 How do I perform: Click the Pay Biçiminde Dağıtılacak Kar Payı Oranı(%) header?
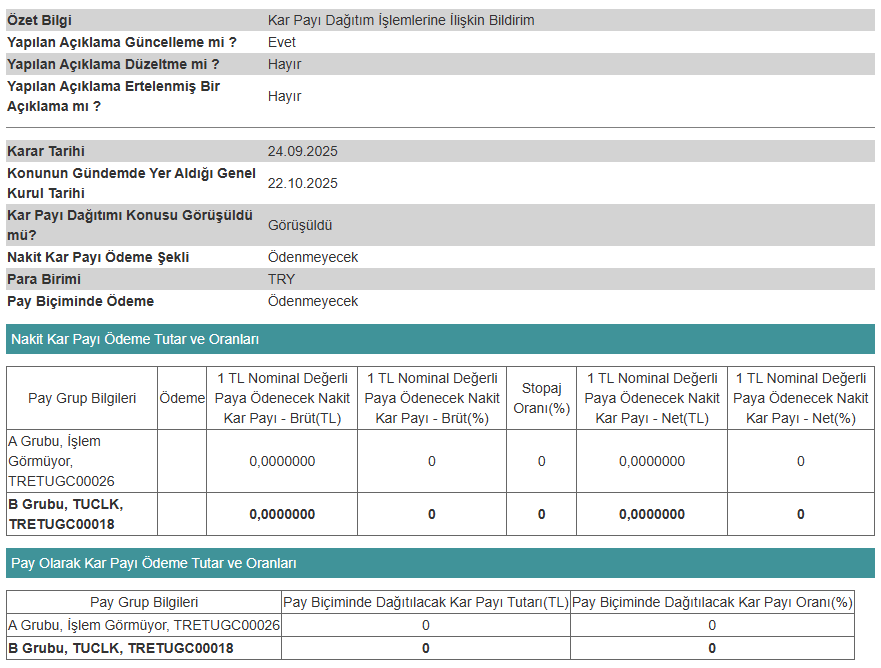pos(712,602)
